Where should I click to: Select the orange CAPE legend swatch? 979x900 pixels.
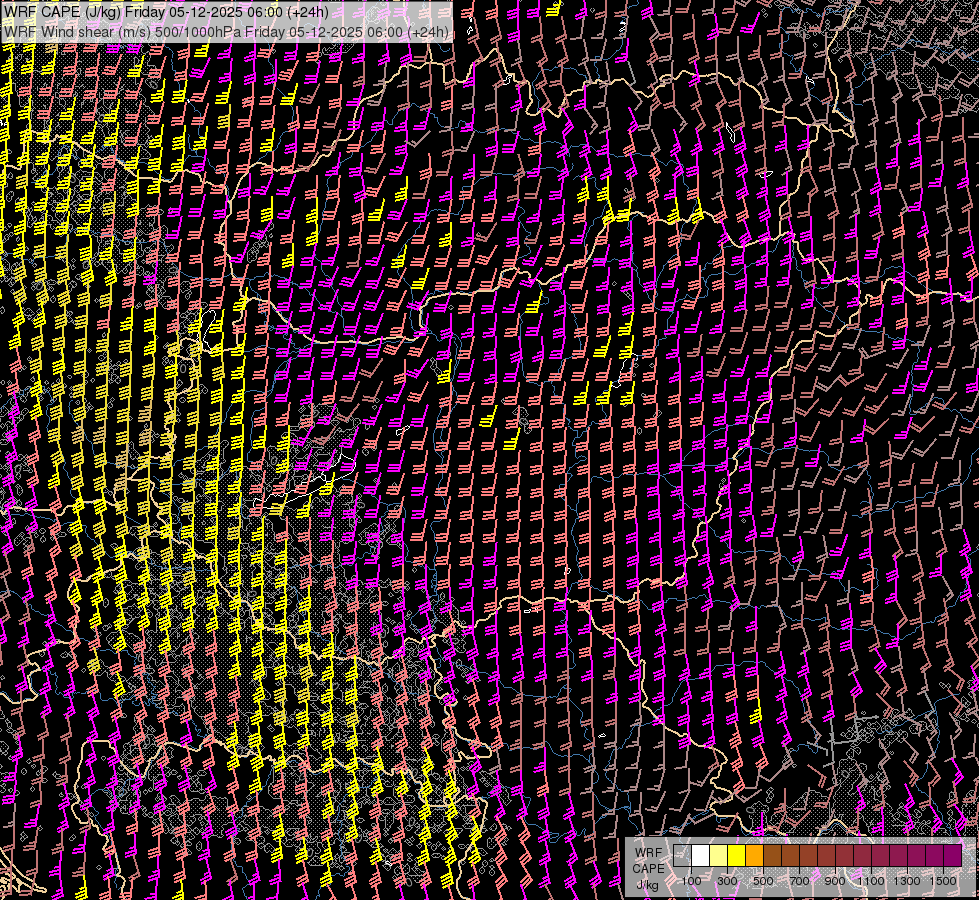[755, 855]
